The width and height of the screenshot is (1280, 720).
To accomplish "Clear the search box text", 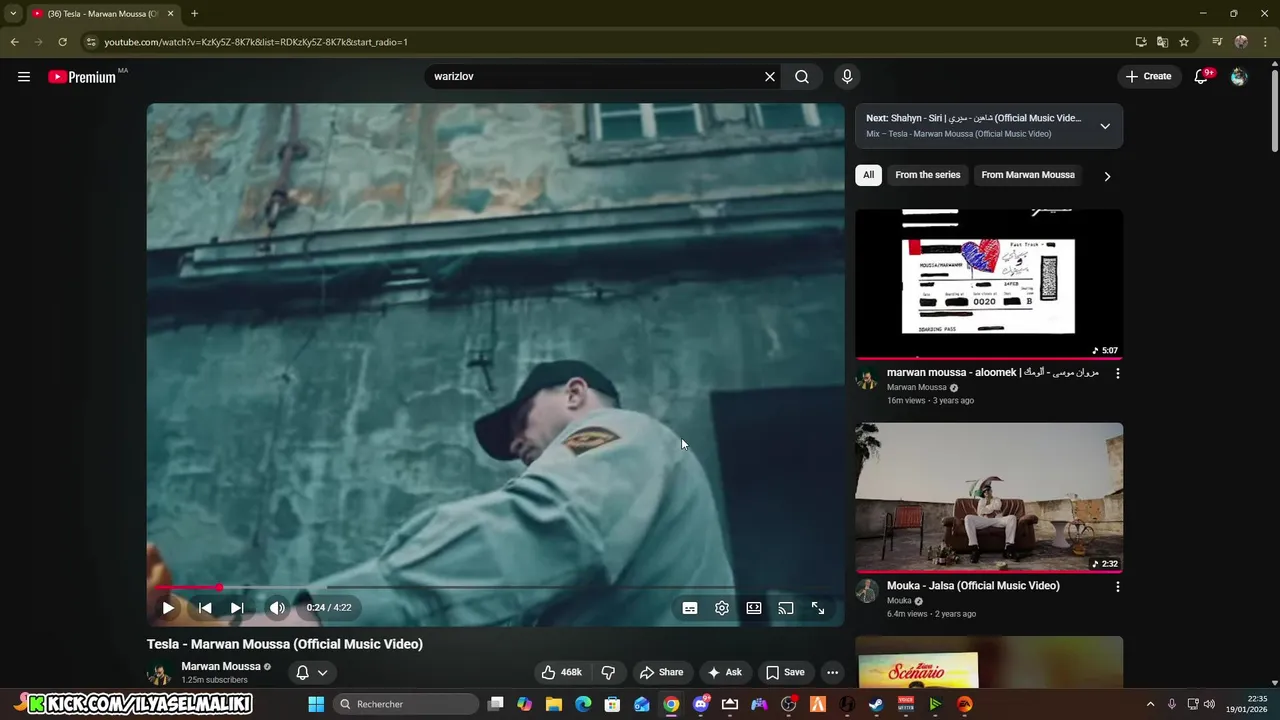I will click(770, 76).
